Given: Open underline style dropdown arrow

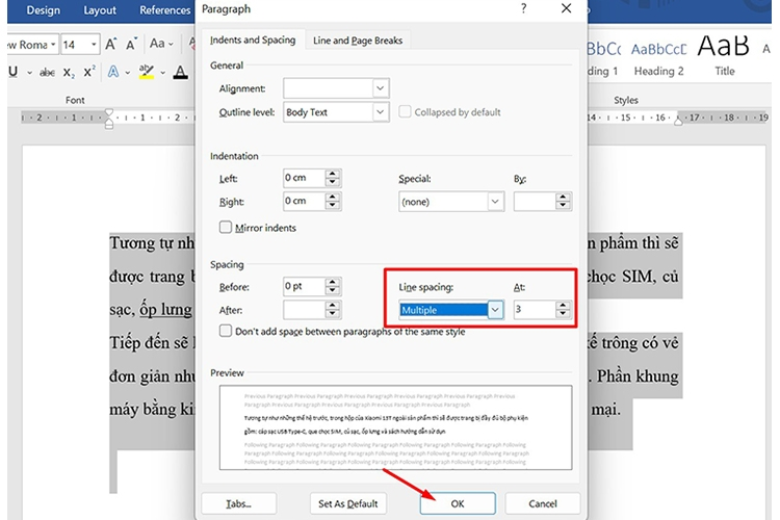Looking at the screenshot, I should point(29,73).
